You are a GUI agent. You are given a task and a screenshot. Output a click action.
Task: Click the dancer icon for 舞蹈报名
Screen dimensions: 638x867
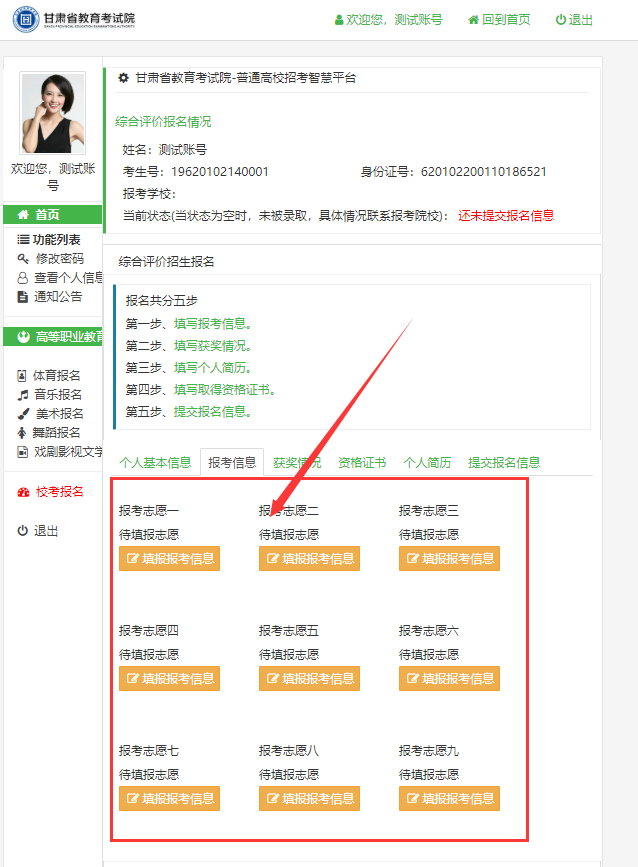click(23, 433)
